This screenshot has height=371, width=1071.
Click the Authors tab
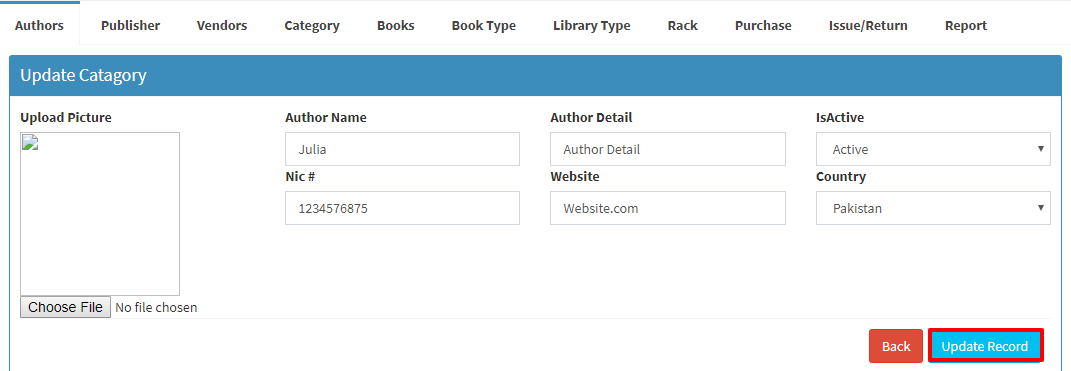pyautogui.click(x=40, y=25)
